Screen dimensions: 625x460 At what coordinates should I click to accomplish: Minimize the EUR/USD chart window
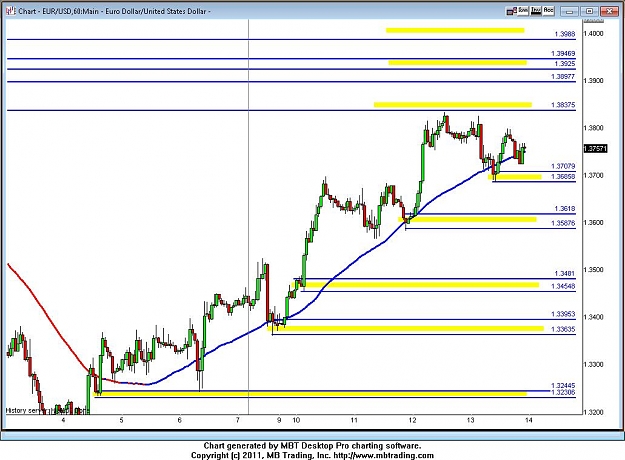point(569,11)
